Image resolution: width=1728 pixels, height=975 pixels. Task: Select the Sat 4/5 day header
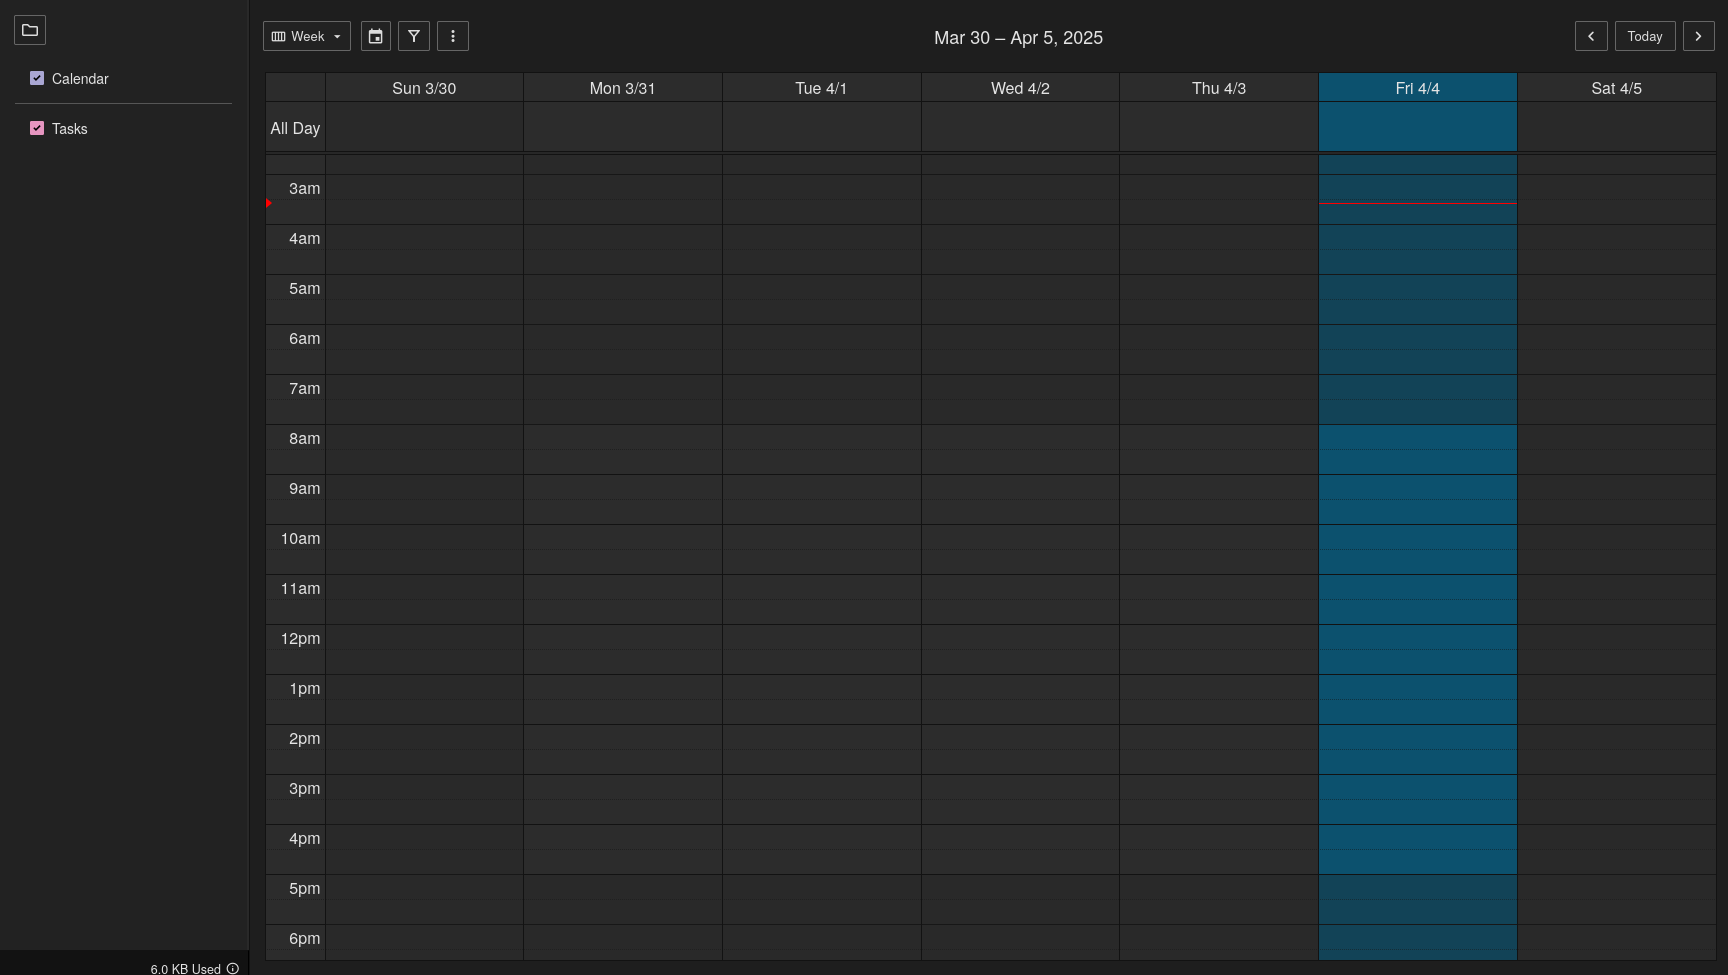[x=1617, y=88]
